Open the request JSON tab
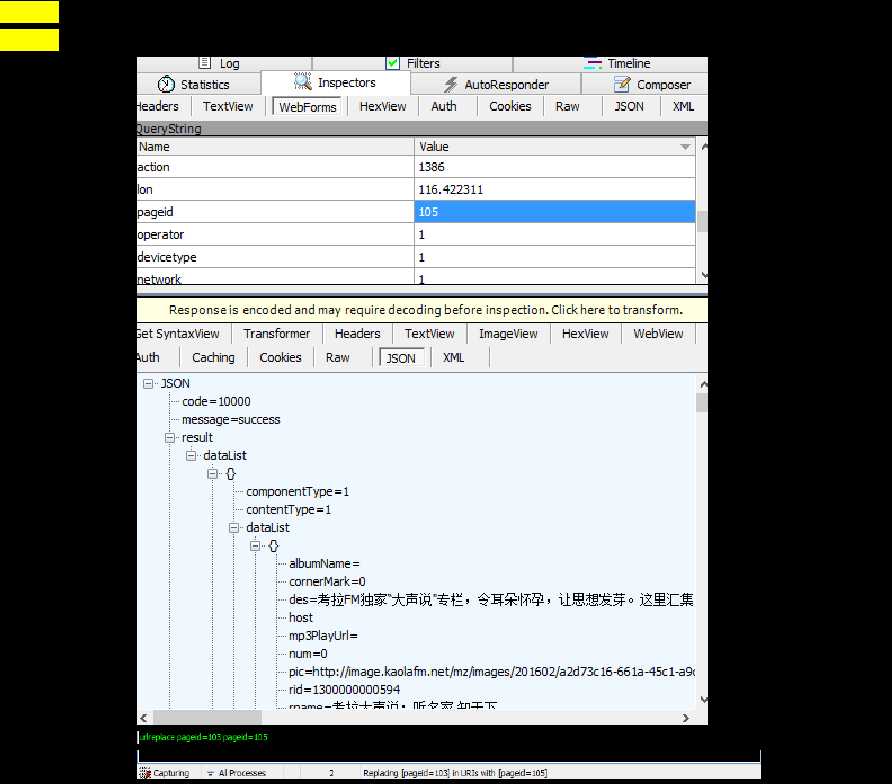Image resolution: width=892 pixels, height=784 pixels. point(629,106)
